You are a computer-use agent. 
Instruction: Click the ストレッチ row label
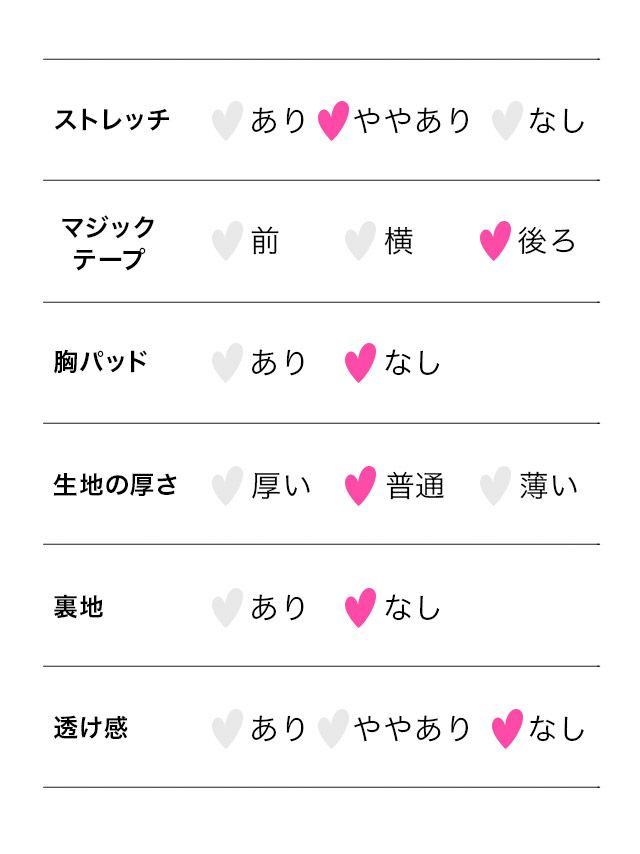tap(112, 120)
